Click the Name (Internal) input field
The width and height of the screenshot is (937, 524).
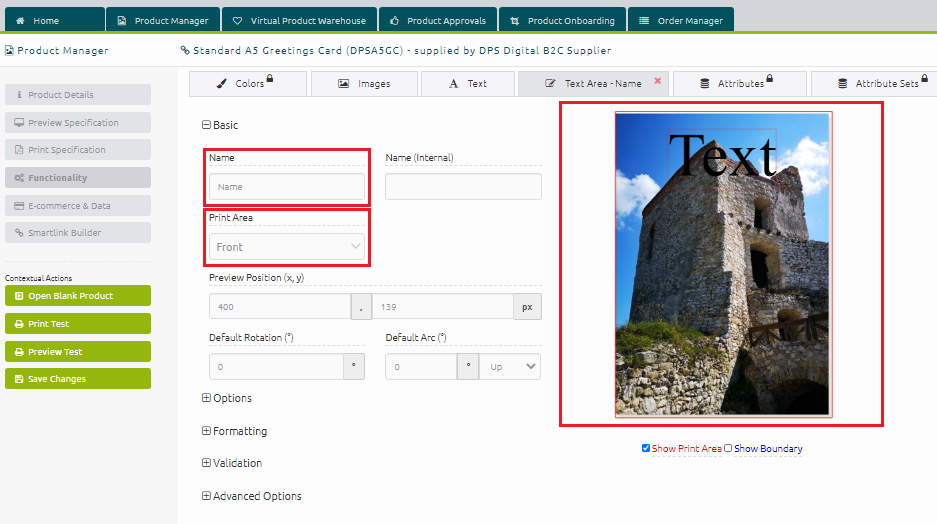463,186
